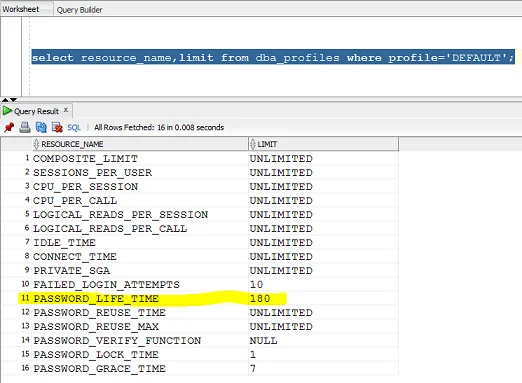Screen dimensions: 522x383
Task: Click the green run arrow on Query Result tab
Action: click(7, 111)
